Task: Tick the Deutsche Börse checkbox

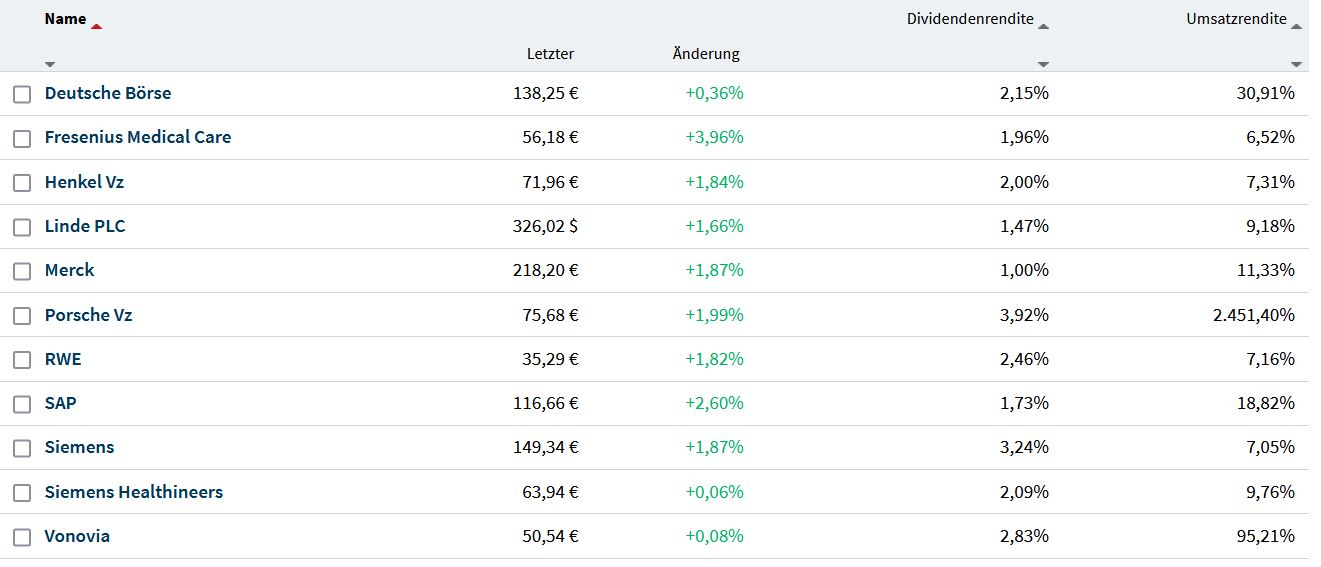Action: (22, 95)
